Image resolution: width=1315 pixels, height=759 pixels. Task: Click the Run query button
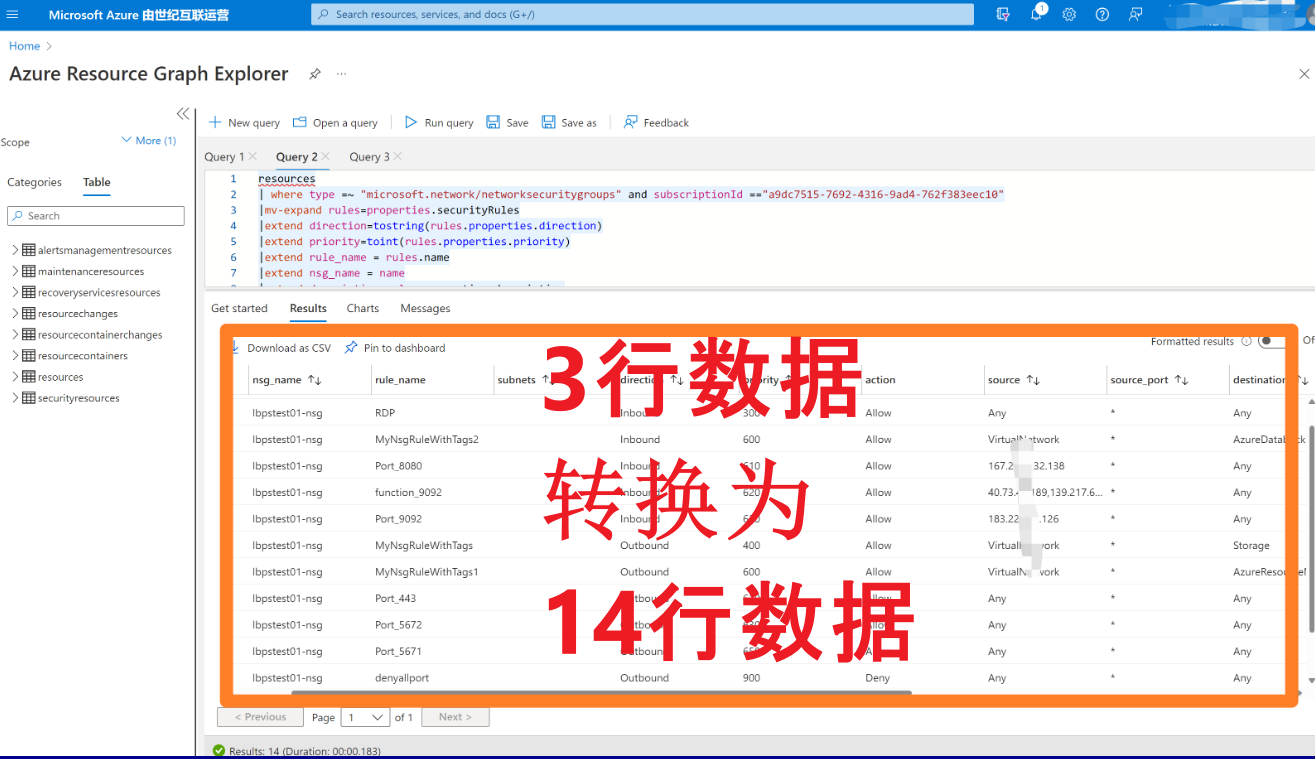pos(439,122)
